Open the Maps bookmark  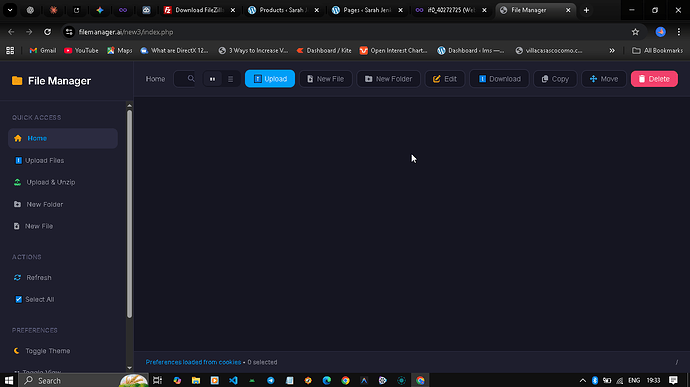point(120,51)
